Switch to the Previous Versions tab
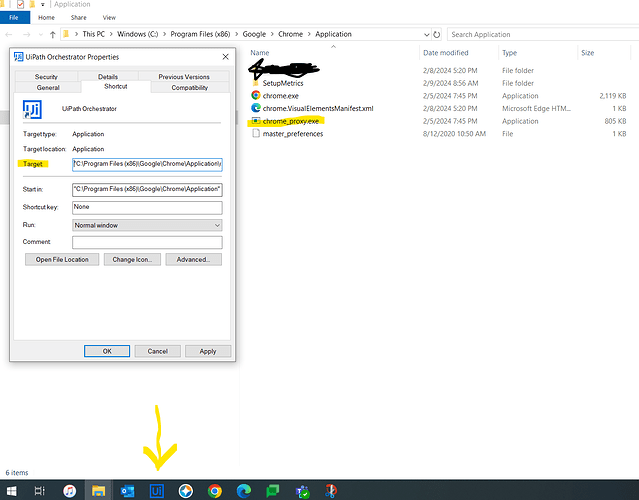This screenshot has height=500, width=639. pyautogui.click(x=184, y=76)
